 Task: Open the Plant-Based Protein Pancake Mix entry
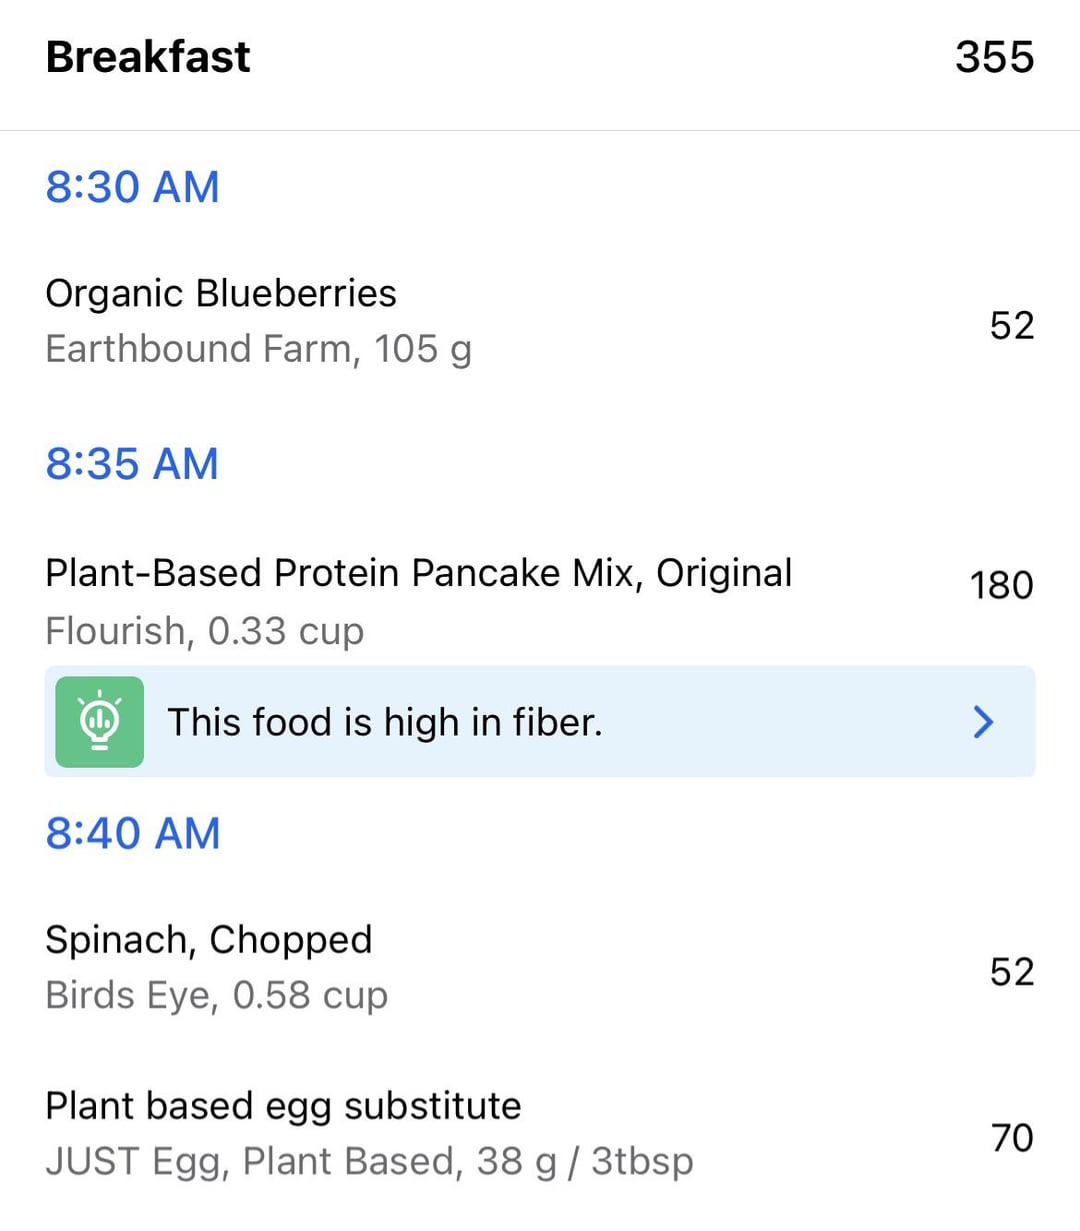[418, 573]
